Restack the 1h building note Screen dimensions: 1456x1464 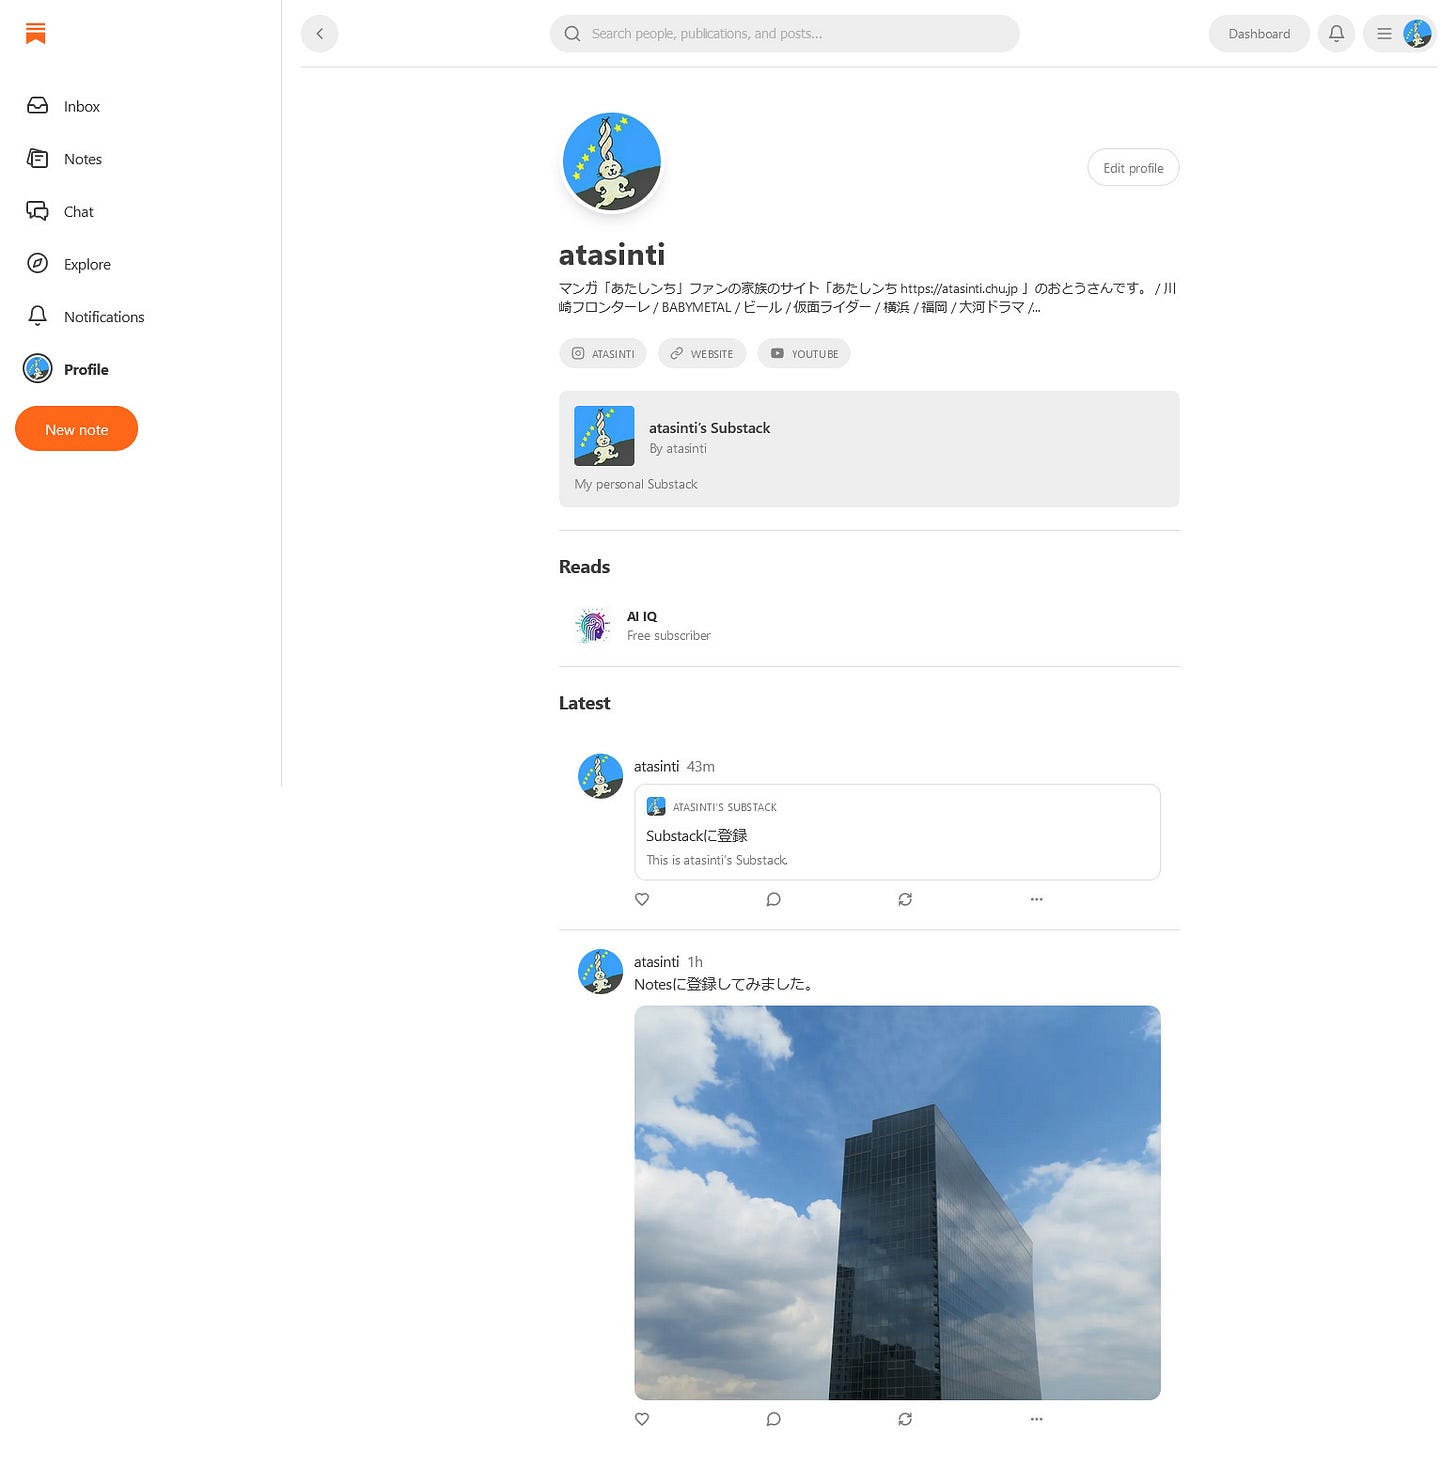[x=905, y=1419]
